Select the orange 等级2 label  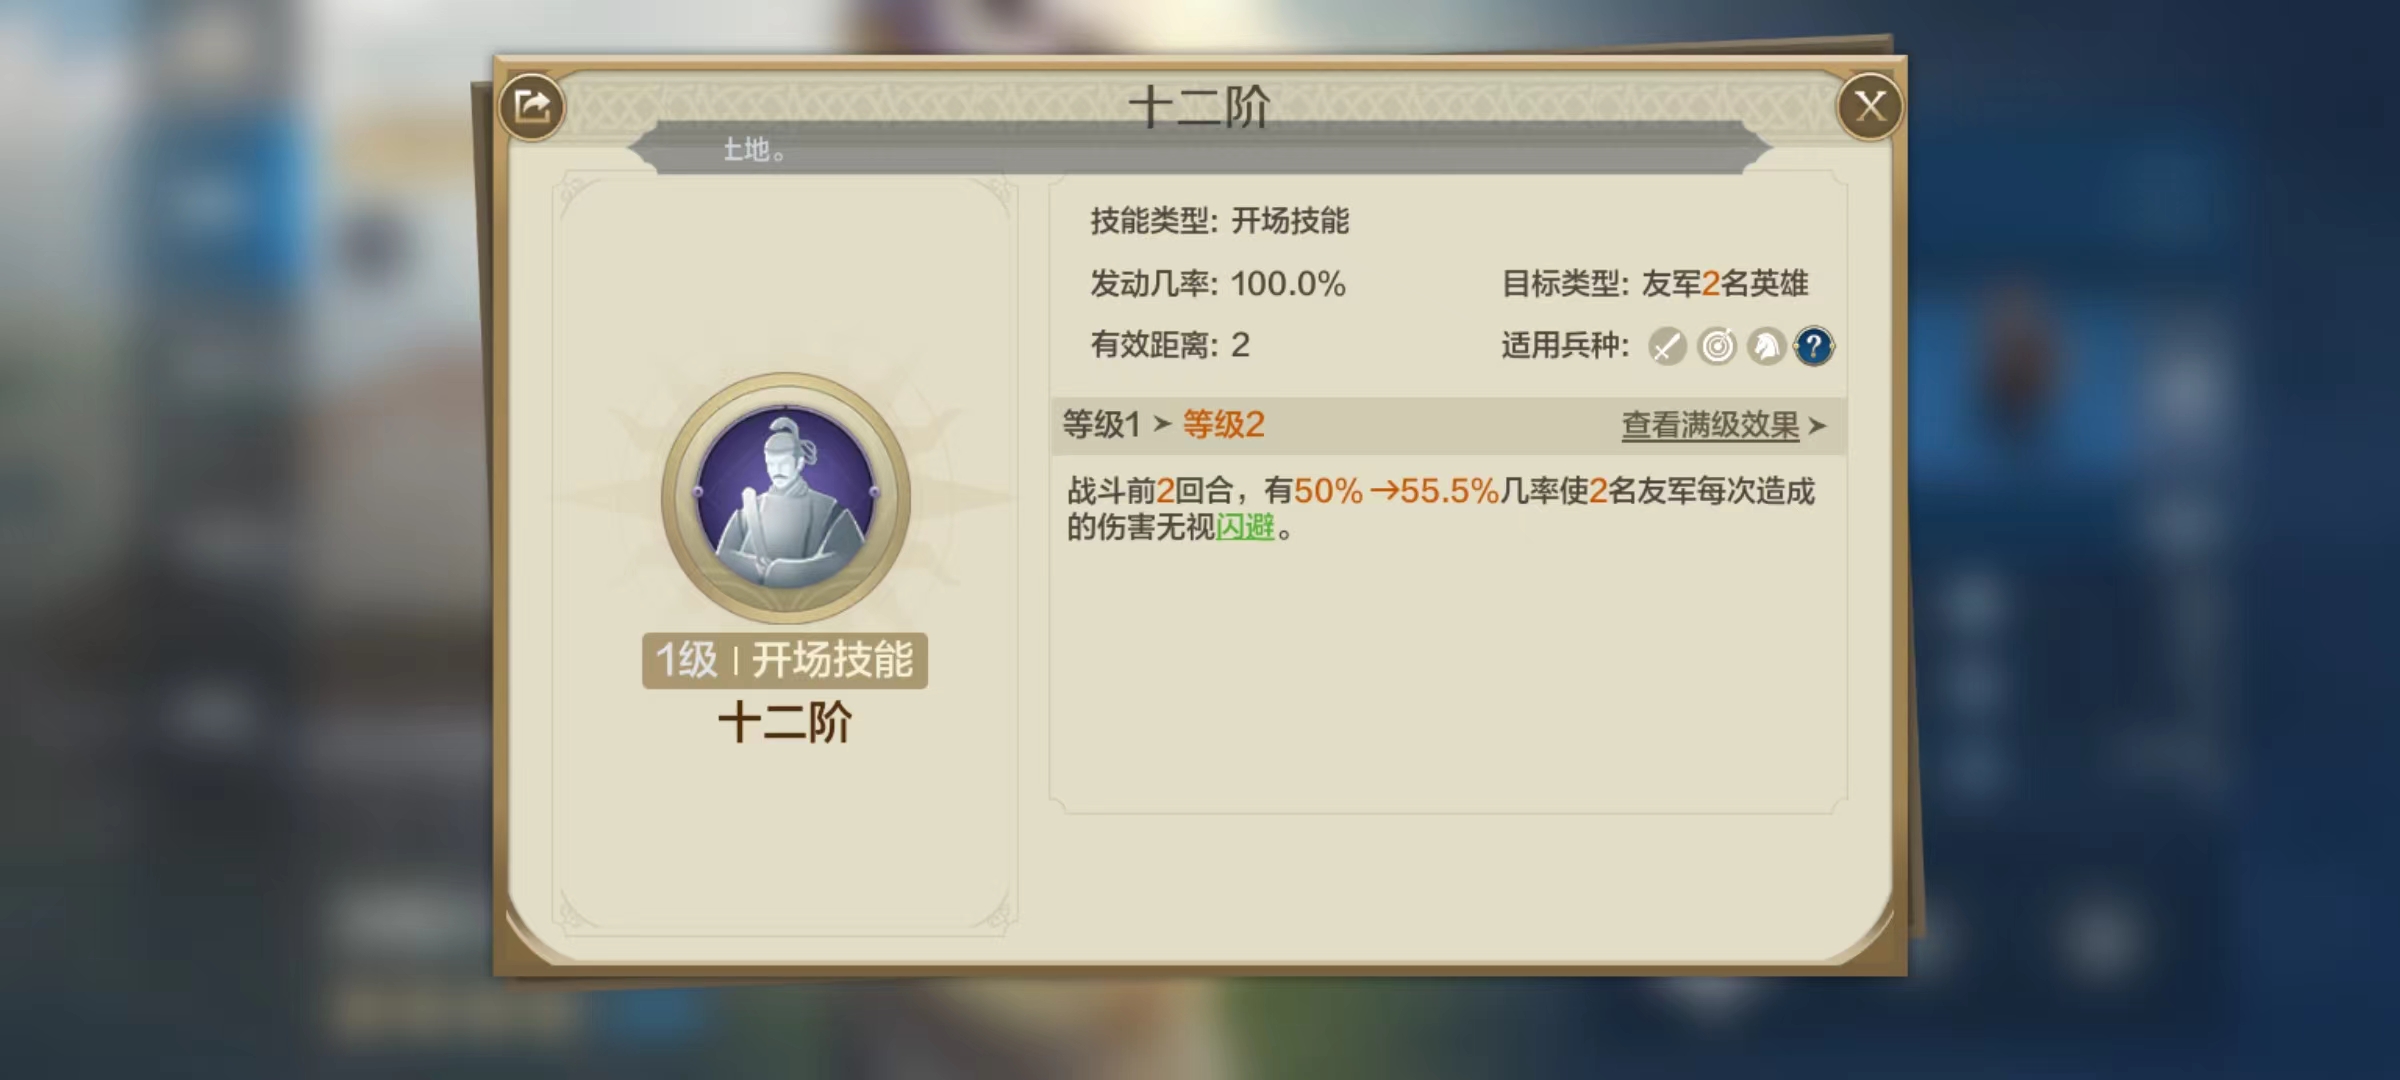(x=1223, y=424)
